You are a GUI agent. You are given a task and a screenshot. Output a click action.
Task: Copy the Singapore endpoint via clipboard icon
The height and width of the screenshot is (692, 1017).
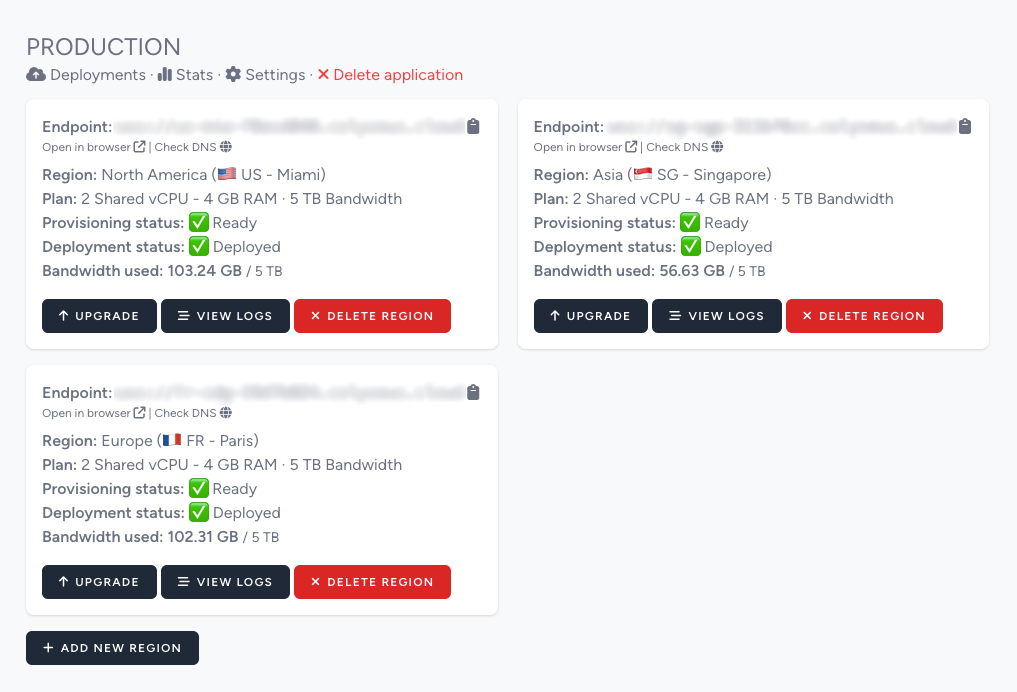pos(964,126)
